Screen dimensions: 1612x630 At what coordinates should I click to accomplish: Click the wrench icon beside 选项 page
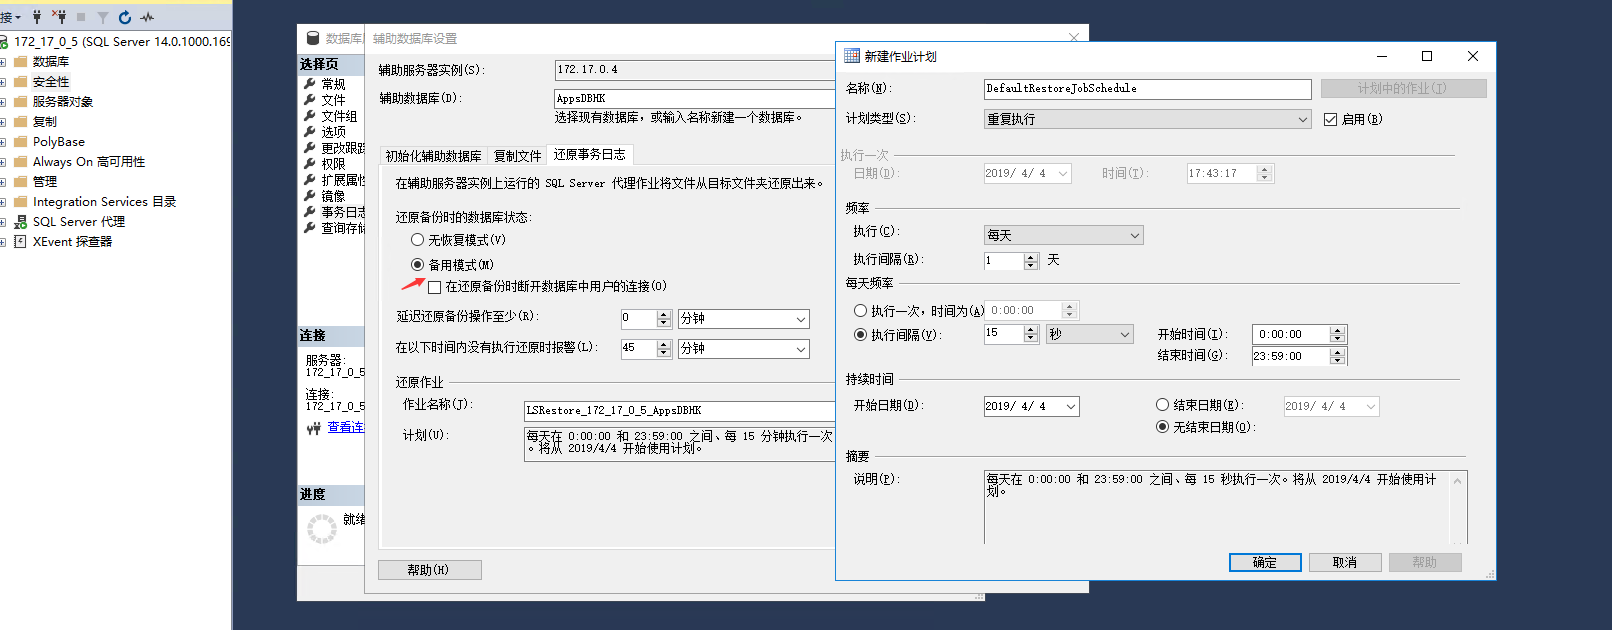coord(310,132)
